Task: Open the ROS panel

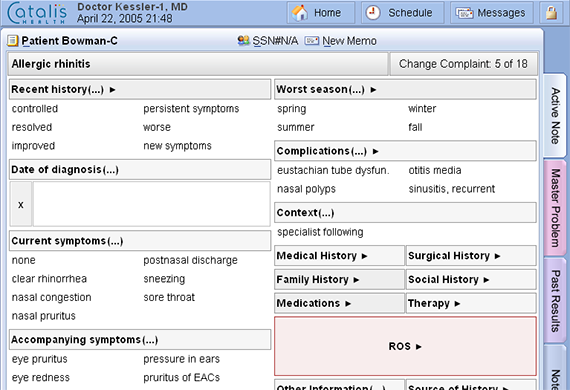Action: coord(405,346)
